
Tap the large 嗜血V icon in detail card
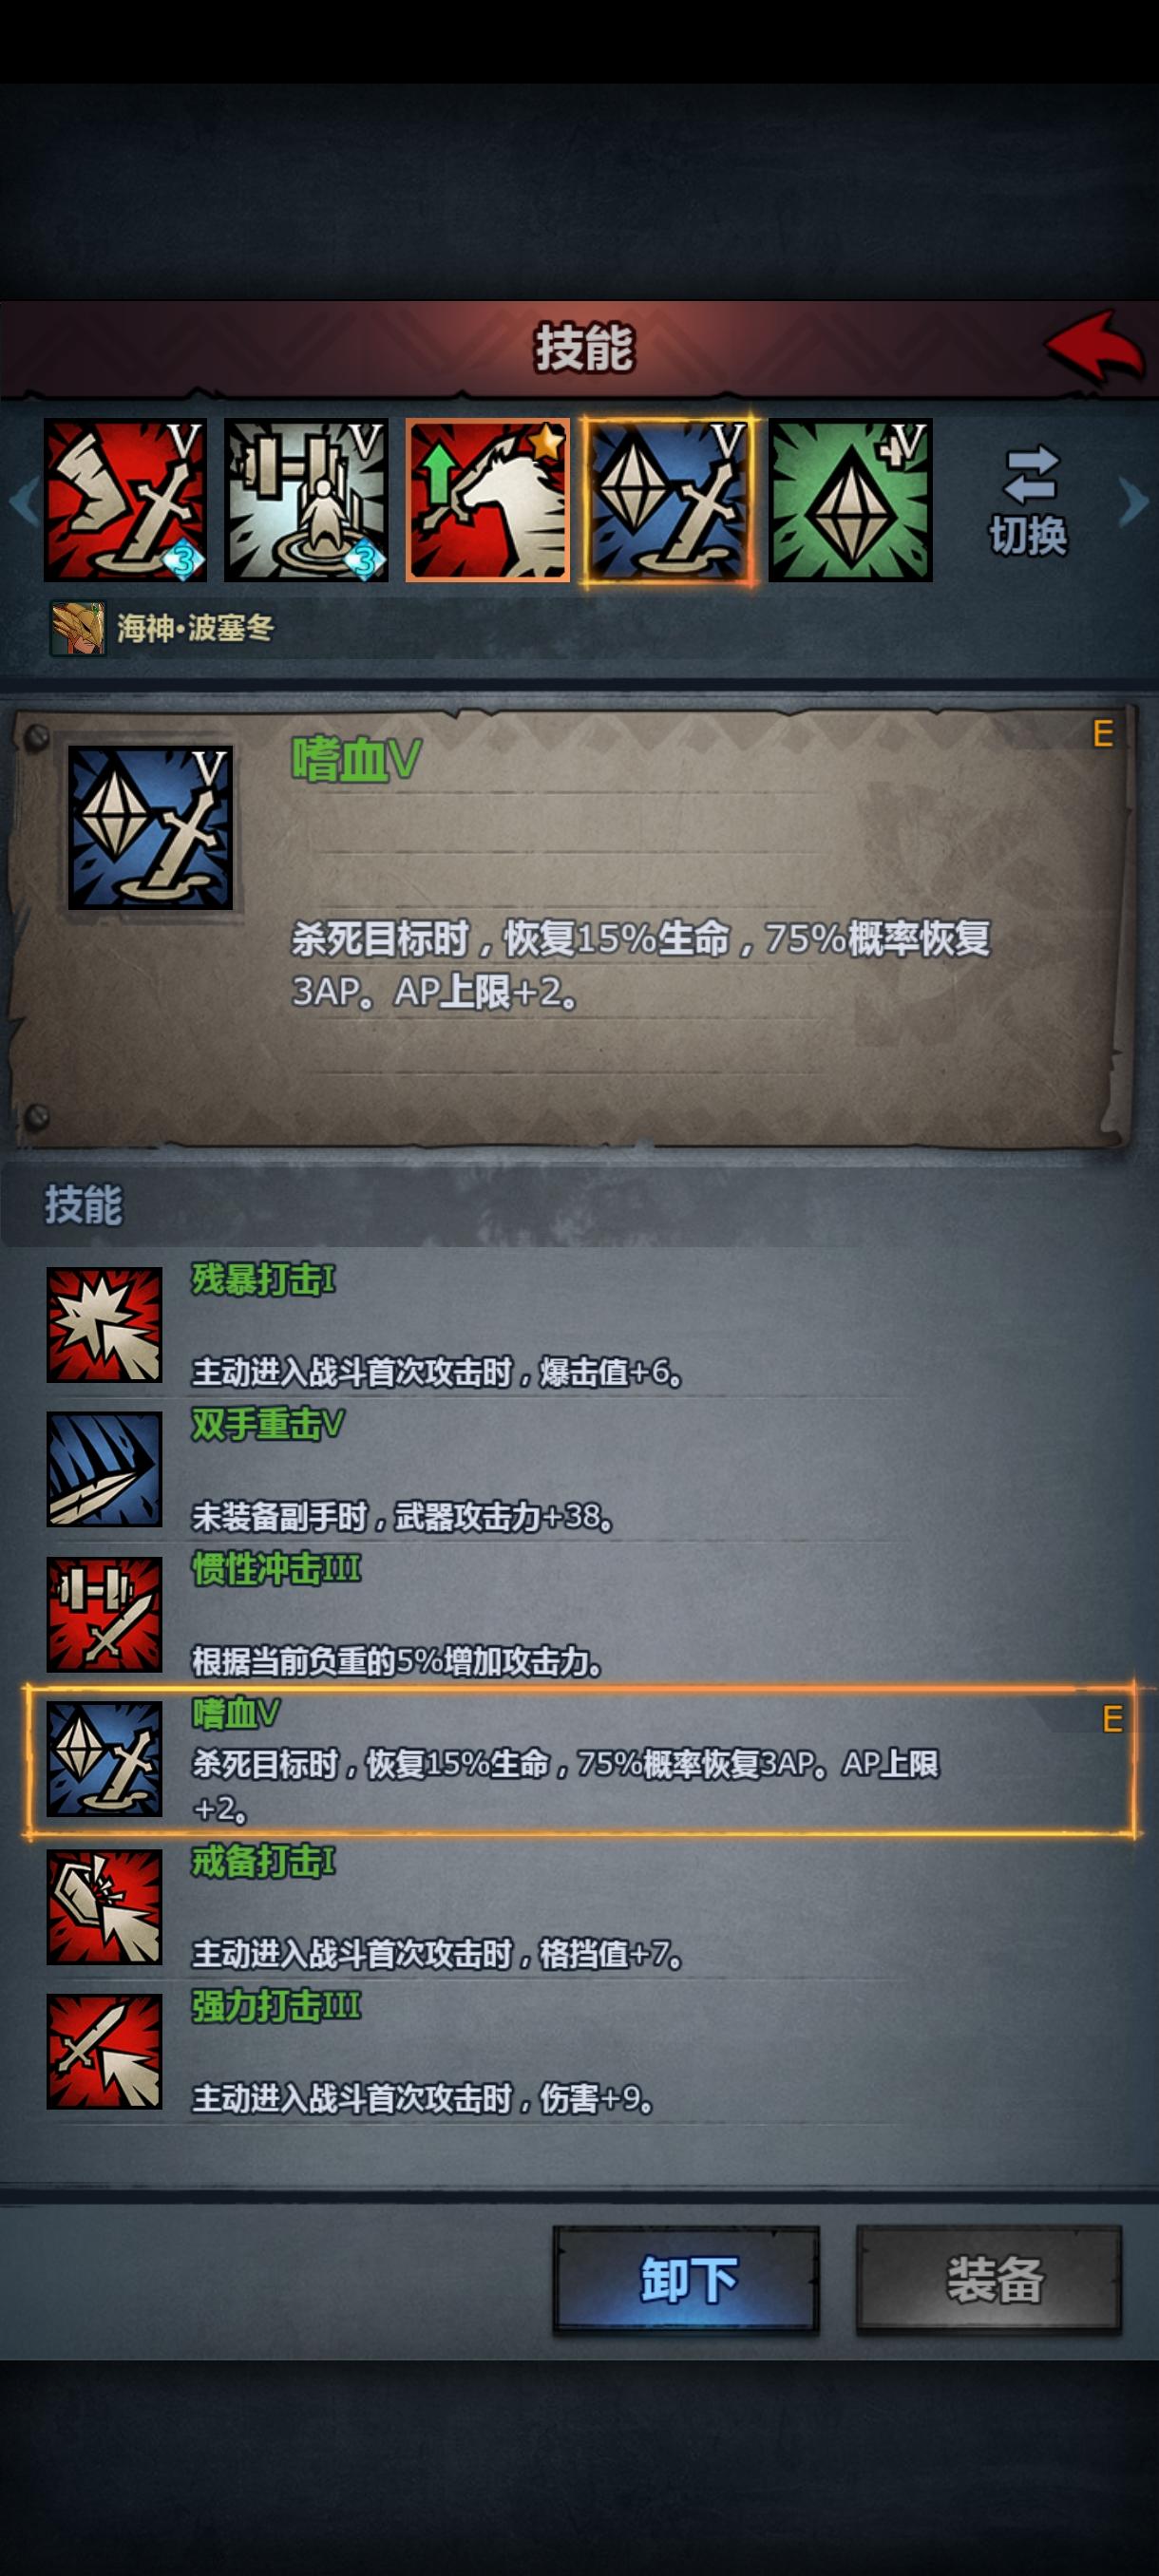coord(150,828)
